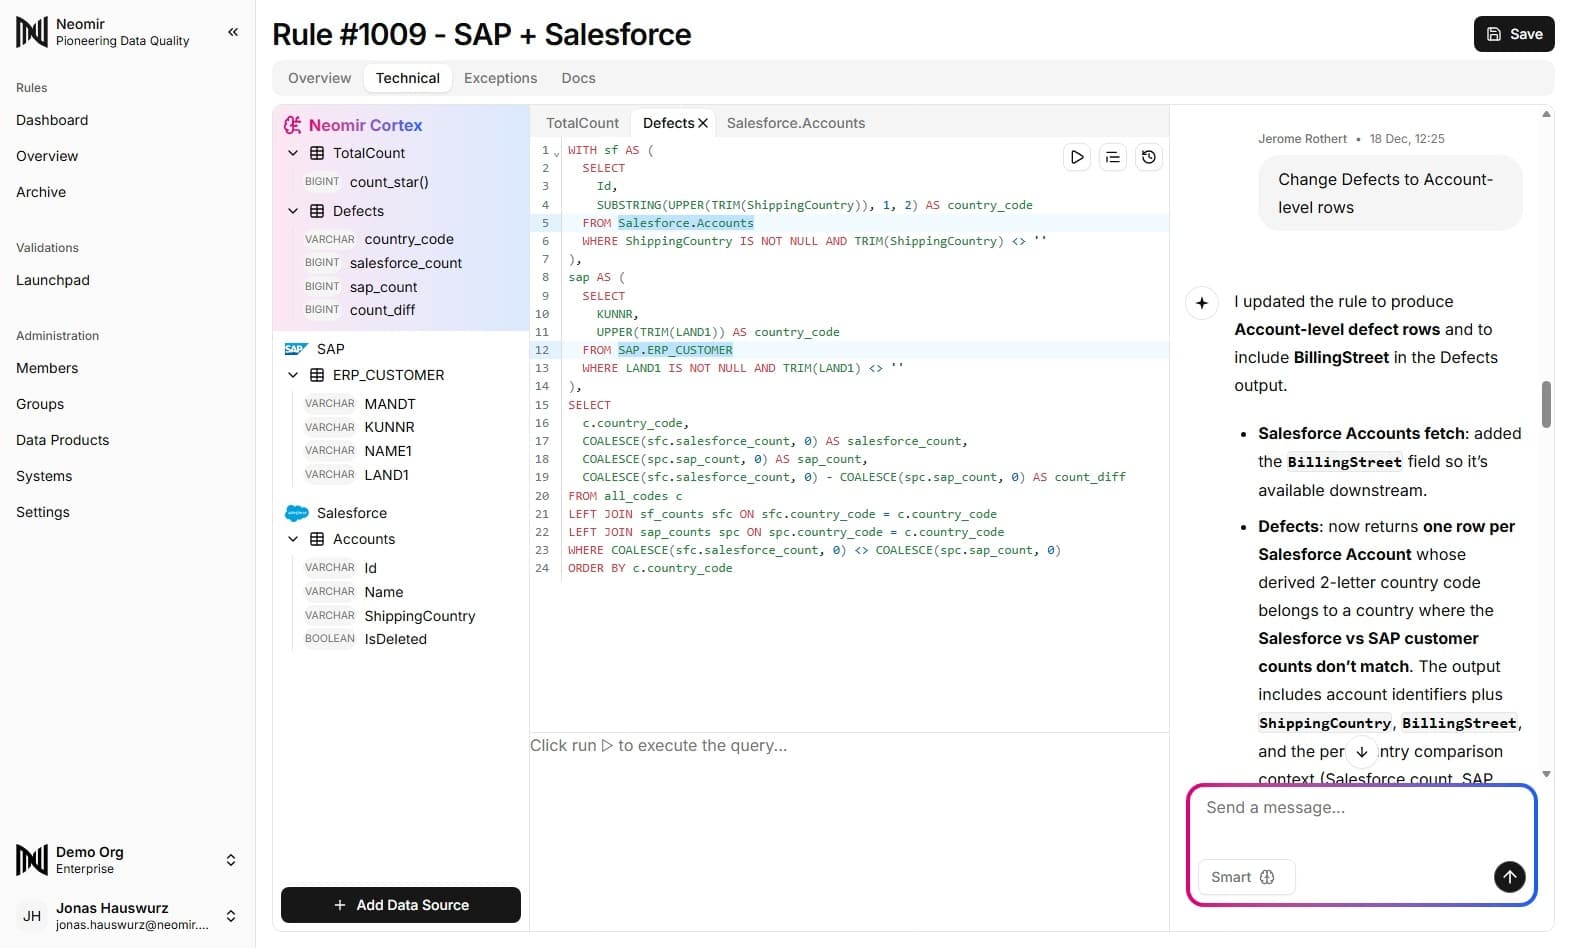
Task: Open the Salesforce.Accounts query tab
Action: pyautogui.click(x=795, y=123)
